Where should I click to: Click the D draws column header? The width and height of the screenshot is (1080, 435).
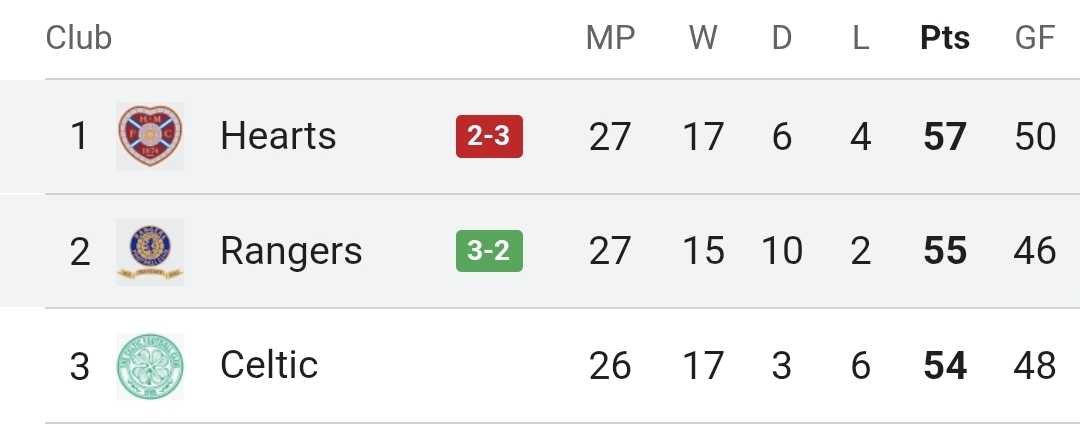click(x=782, y=38)
